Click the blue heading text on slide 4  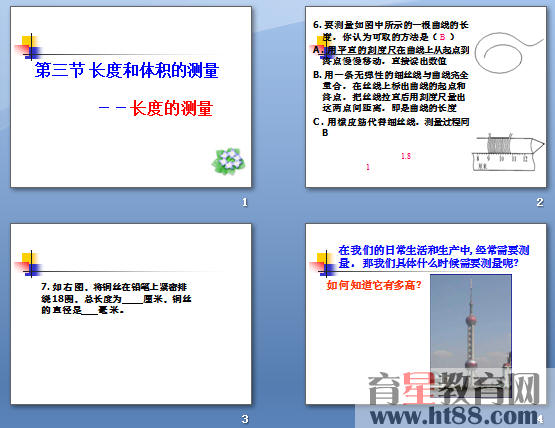(x=434, y=257)
